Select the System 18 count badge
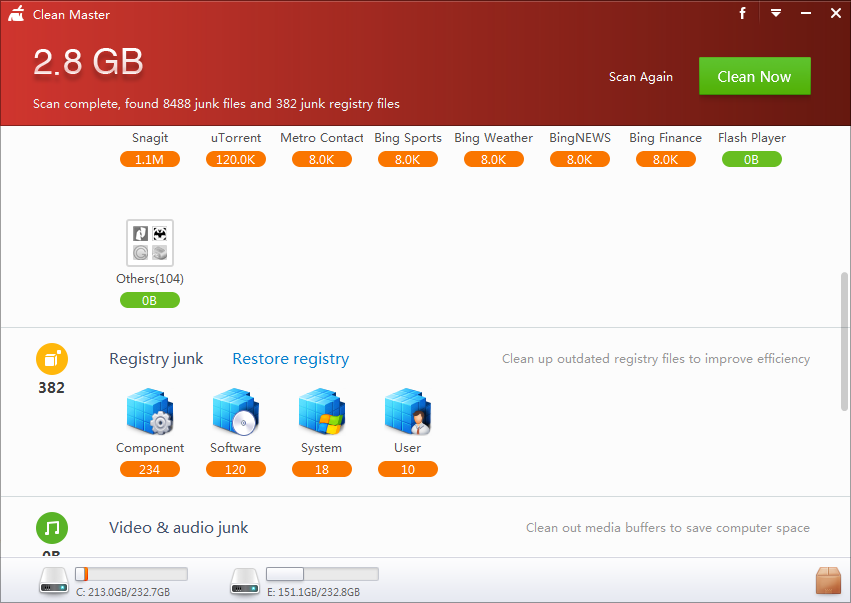 (x=322, y=469)
